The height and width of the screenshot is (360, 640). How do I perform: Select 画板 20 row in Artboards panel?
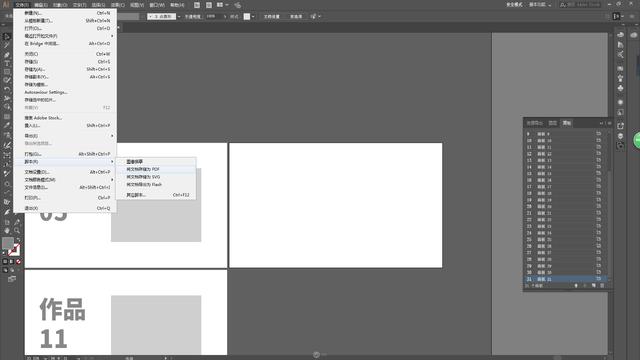[x=565, y=207]
